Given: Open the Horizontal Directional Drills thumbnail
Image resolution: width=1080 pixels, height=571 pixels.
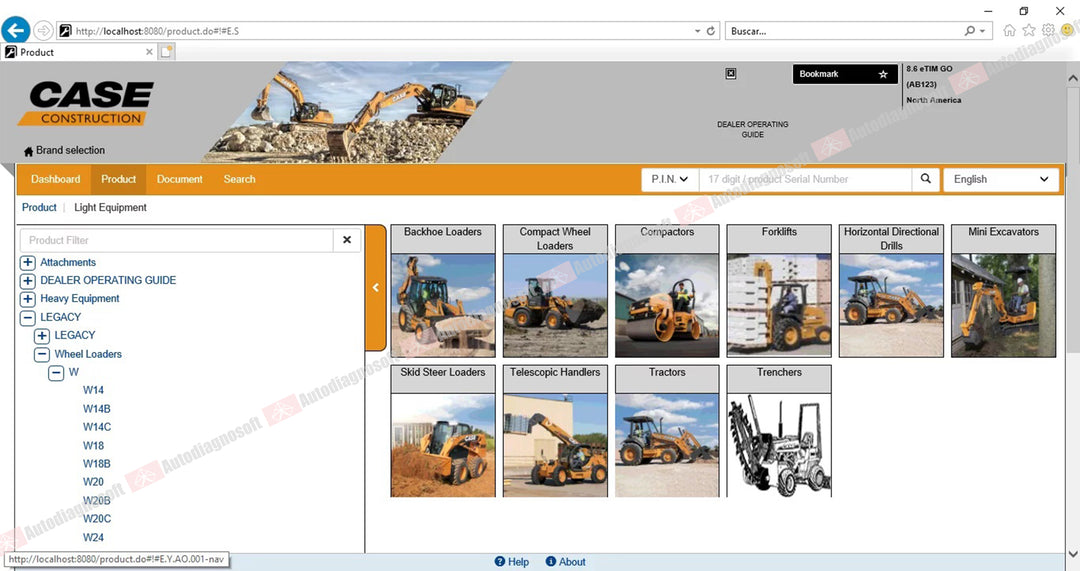Looking at the screenshot, I should (x=891, y=291).
